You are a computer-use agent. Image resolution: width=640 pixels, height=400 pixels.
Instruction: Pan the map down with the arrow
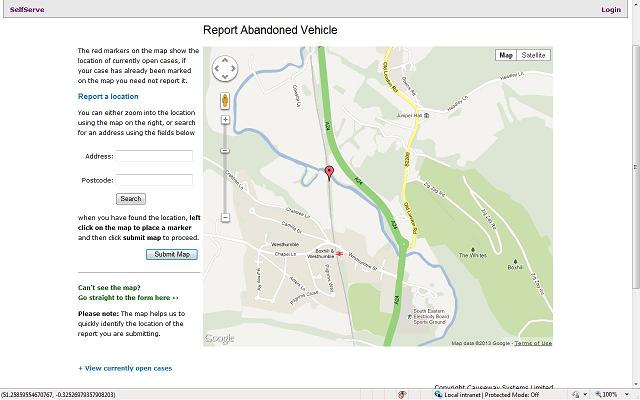225,77
